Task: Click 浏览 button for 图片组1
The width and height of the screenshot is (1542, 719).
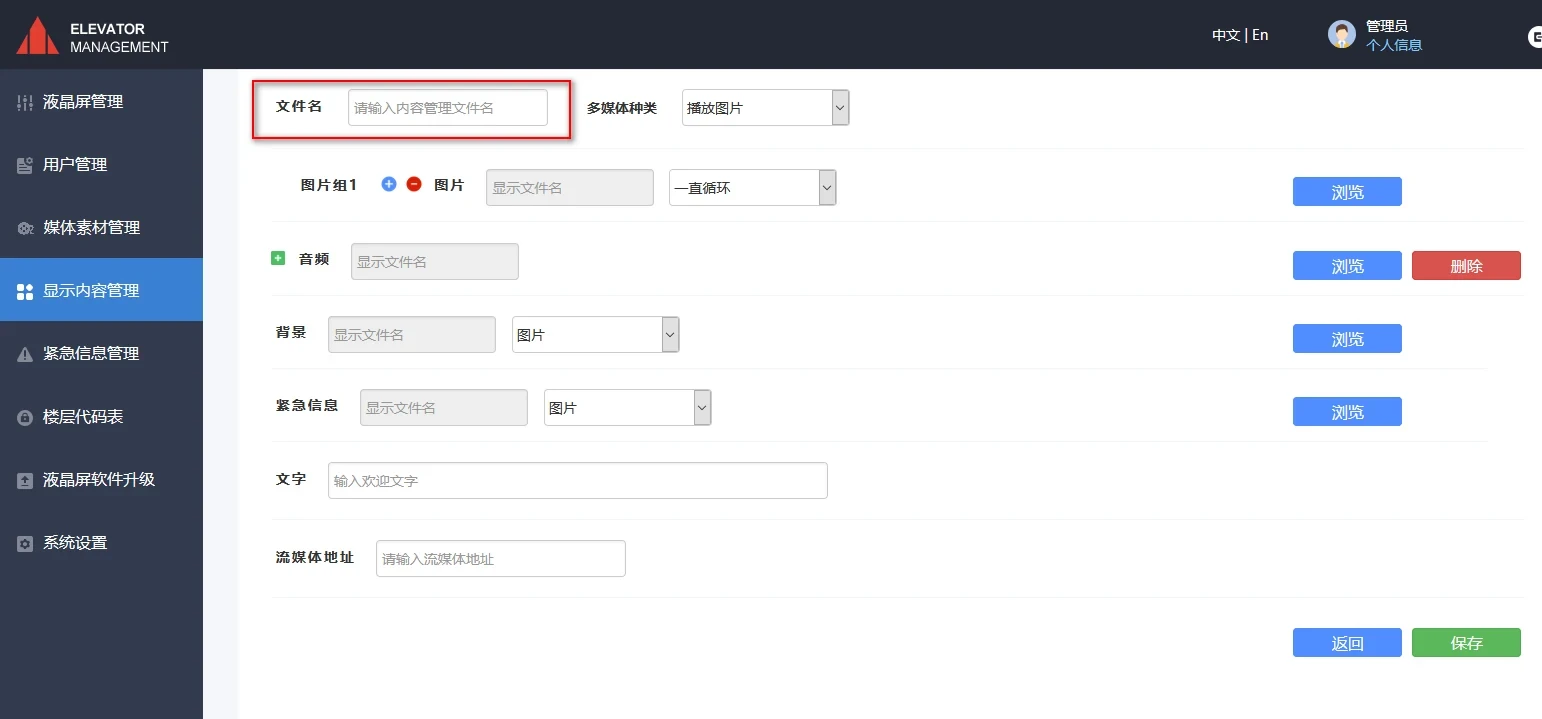Action: [1347, 192]
